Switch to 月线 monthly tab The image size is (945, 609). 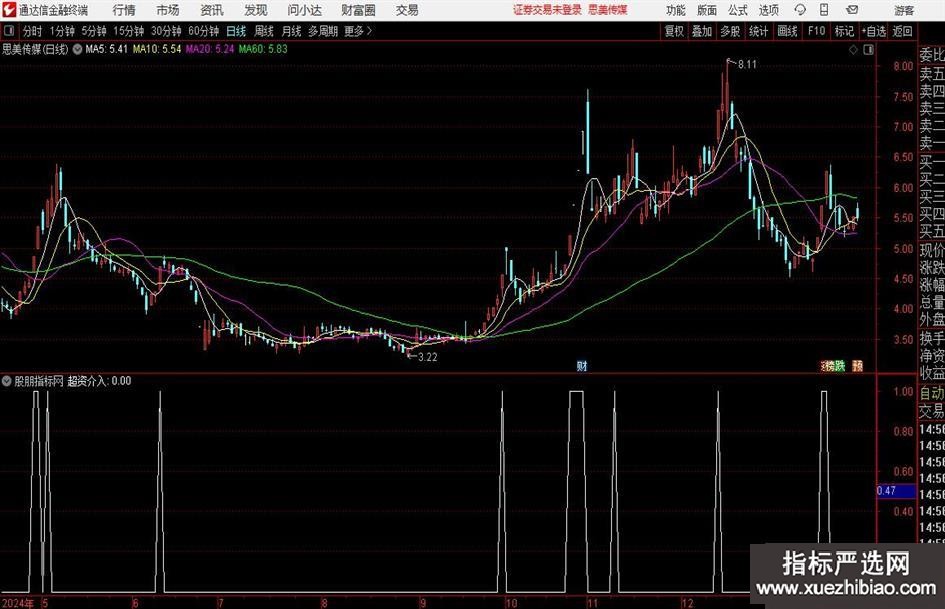pyautogui.click(x=291, y=31)
